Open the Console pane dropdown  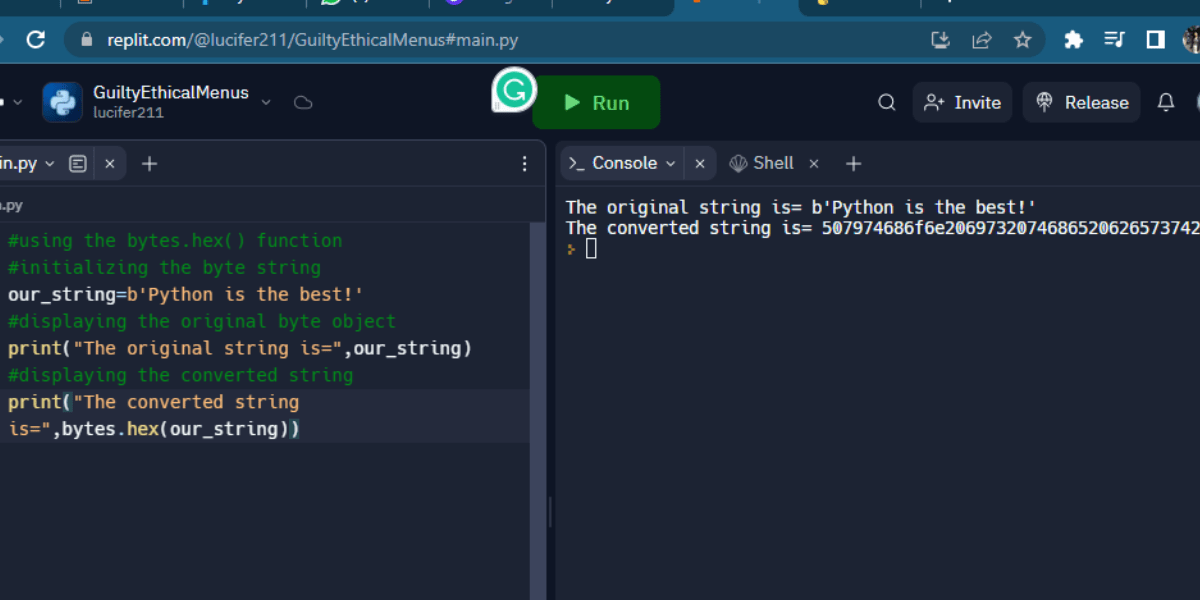[x=670, y=163]
